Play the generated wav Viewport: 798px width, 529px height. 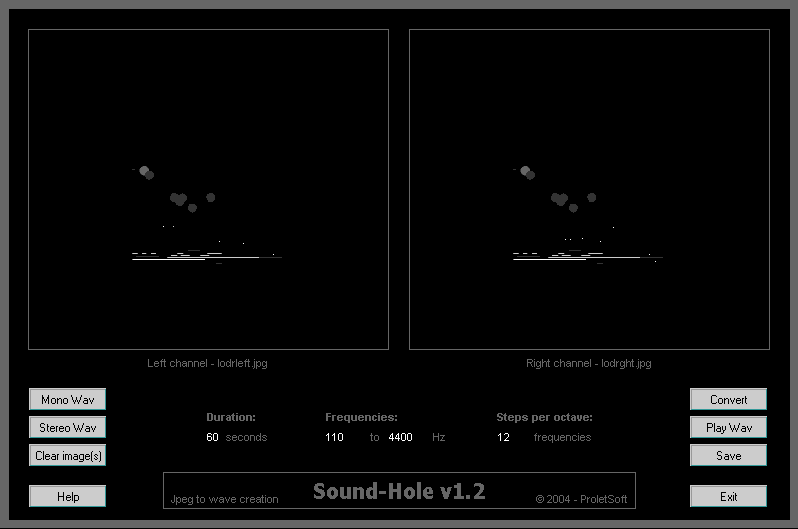(728, 427)
